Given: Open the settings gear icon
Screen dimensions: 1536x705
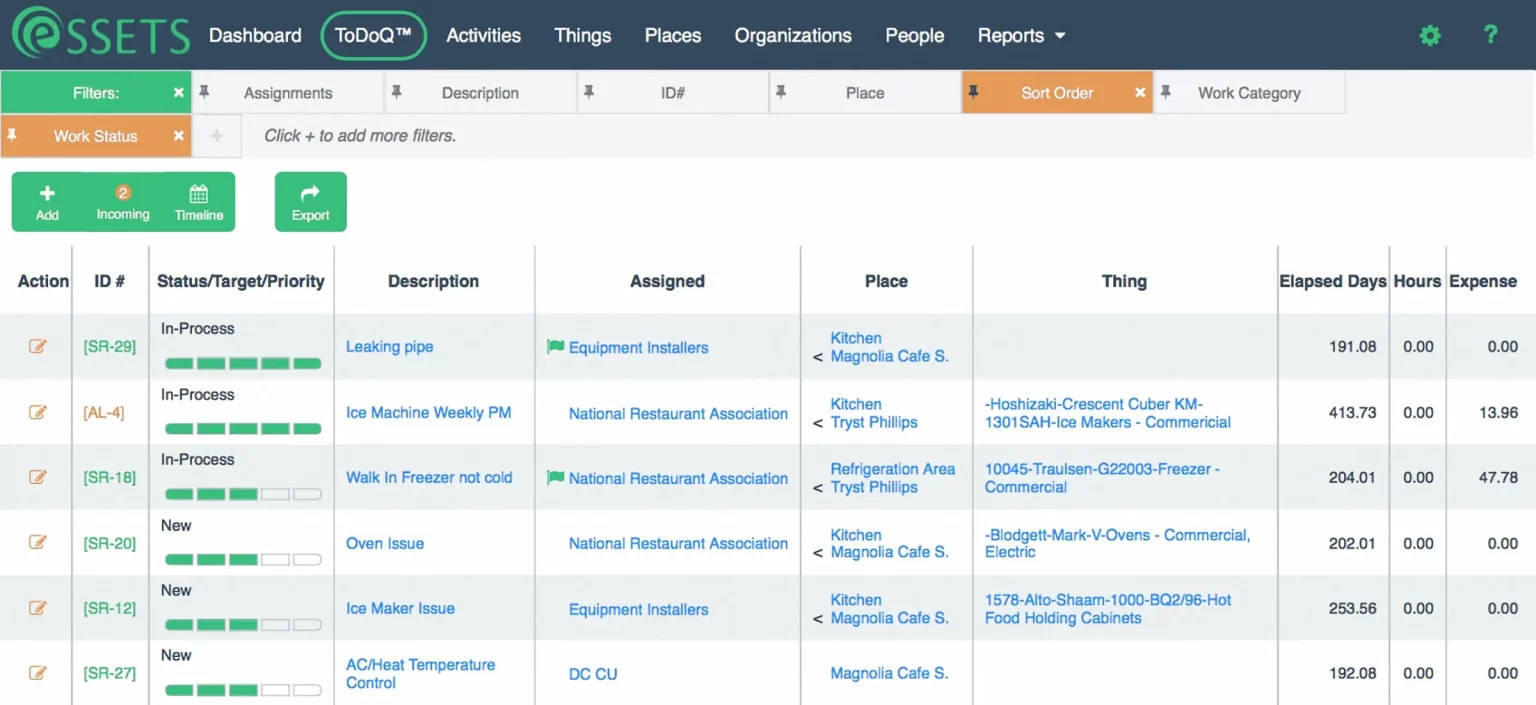Looking at the screenshot, I should coord(1430,36).
